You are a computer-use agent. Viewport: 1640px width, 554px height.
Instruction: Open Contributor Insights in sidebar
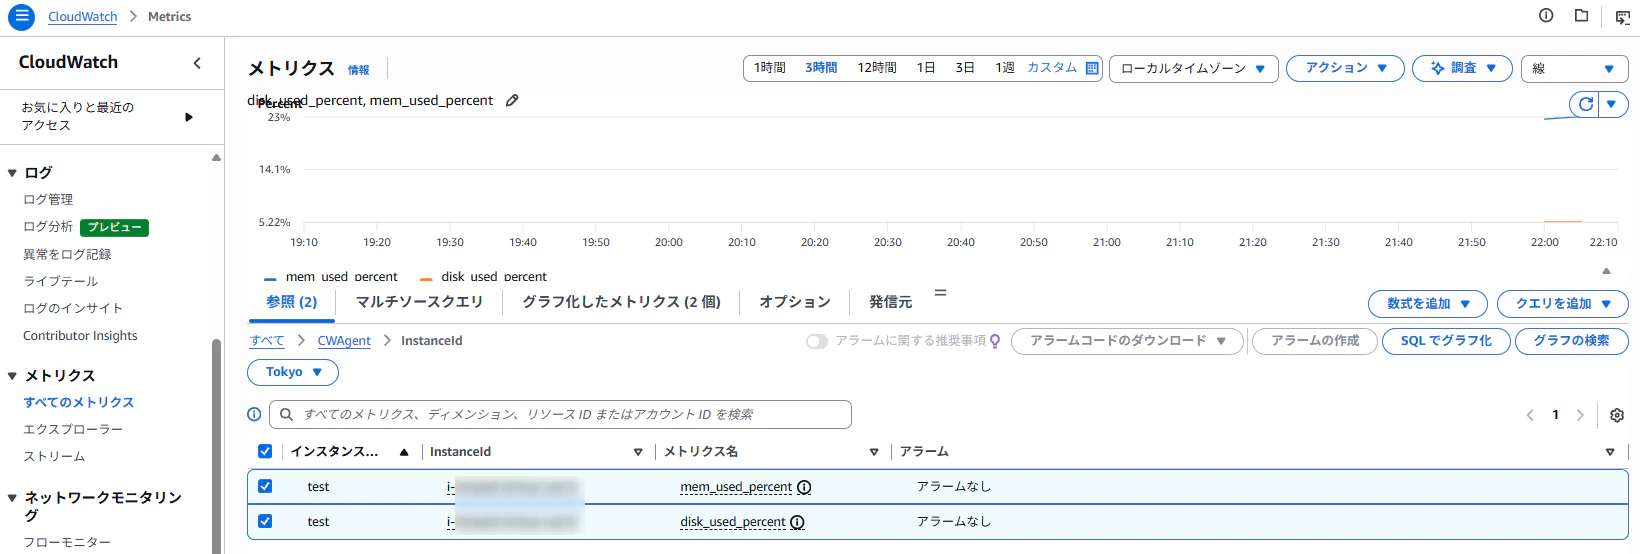tap(80, 336)
